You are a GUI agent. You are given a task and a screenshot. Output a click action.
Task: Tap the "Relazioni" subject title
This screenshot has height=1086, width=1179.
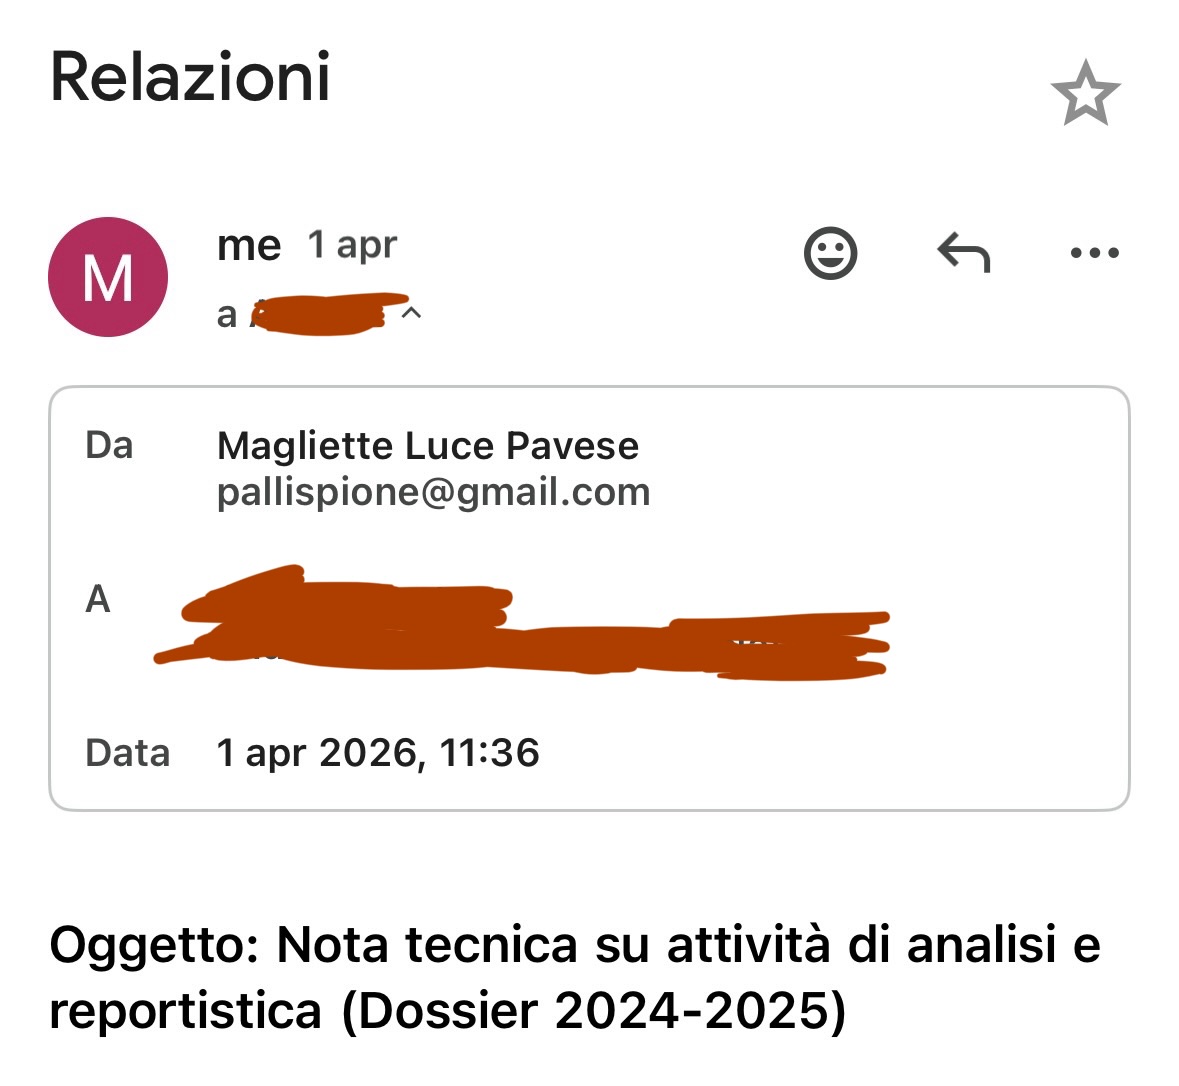[x=190, y=78]
